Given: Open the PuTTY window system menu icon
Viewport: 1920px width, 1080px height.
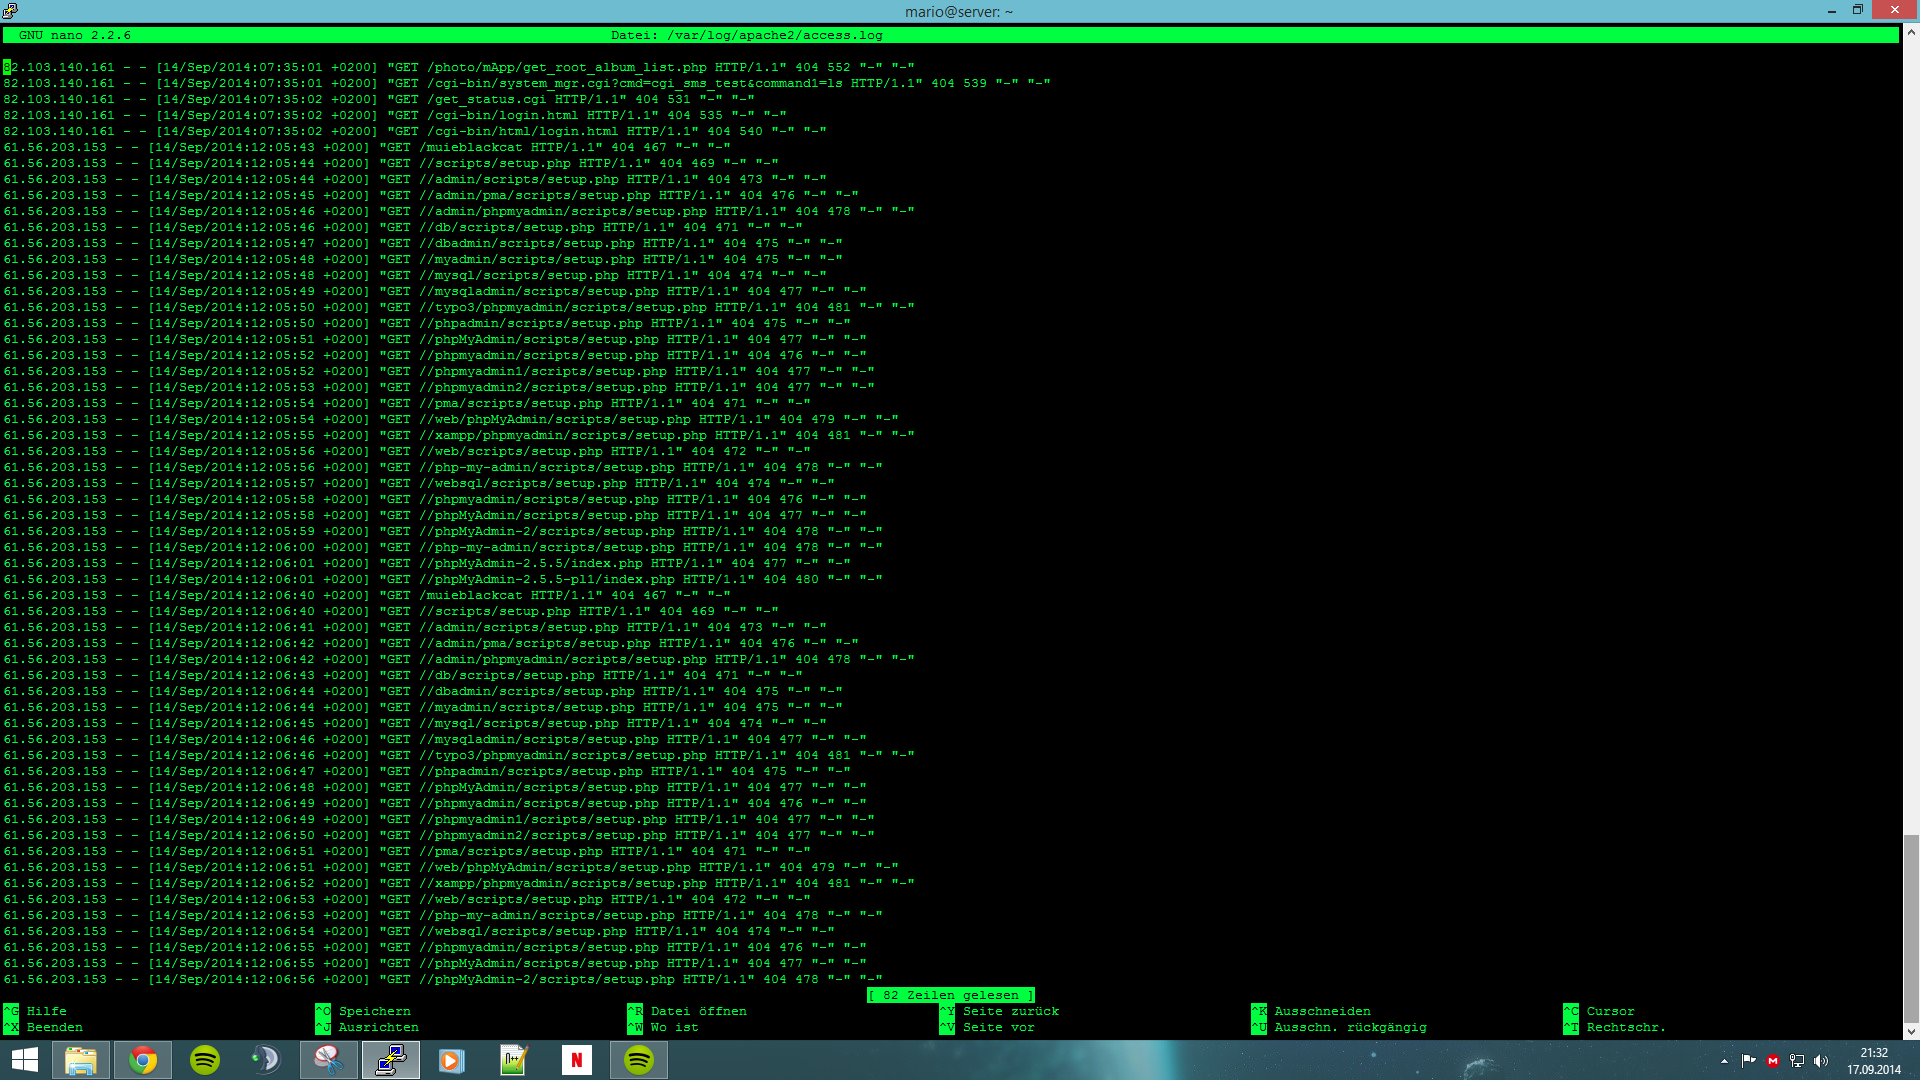Looking at the screenshot, I should [10, 11].
